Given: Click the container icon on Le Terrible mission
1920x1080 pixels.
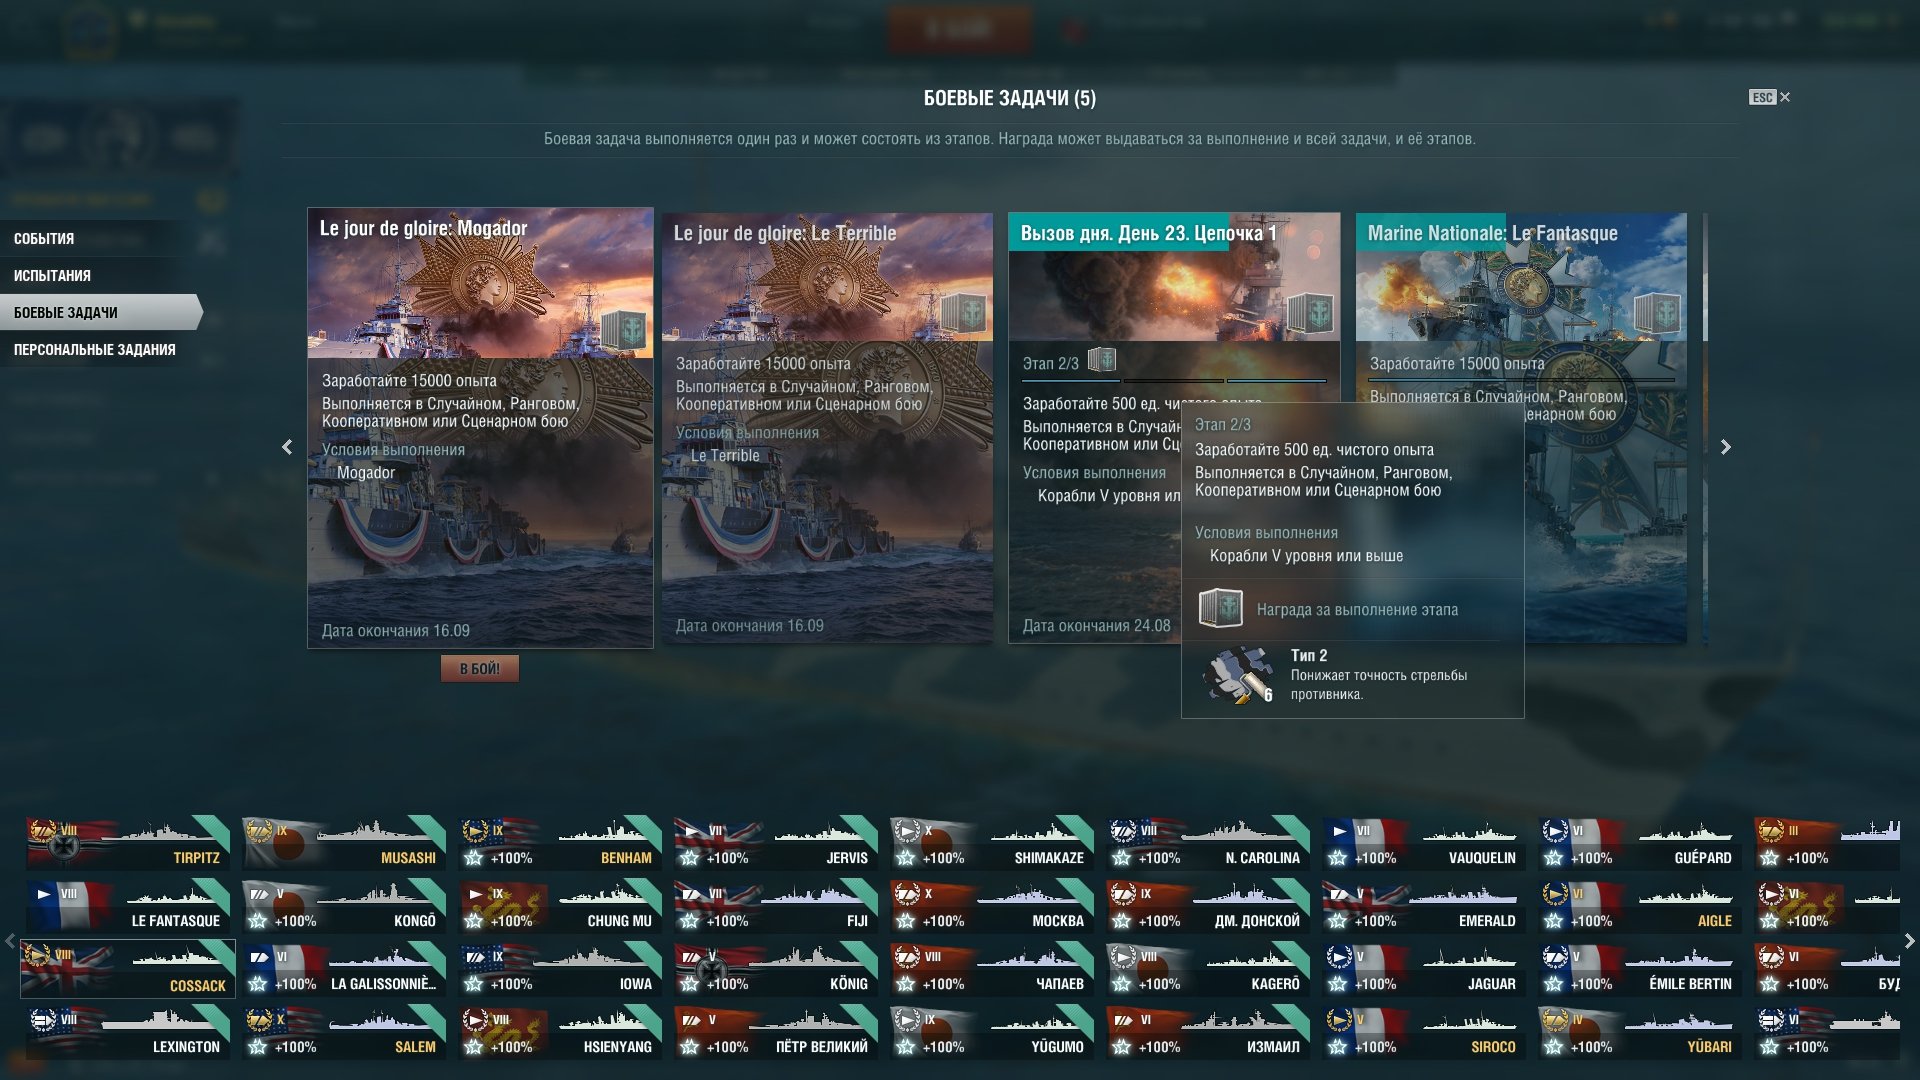Looking at the screenshot, I should tap(964, 313).
